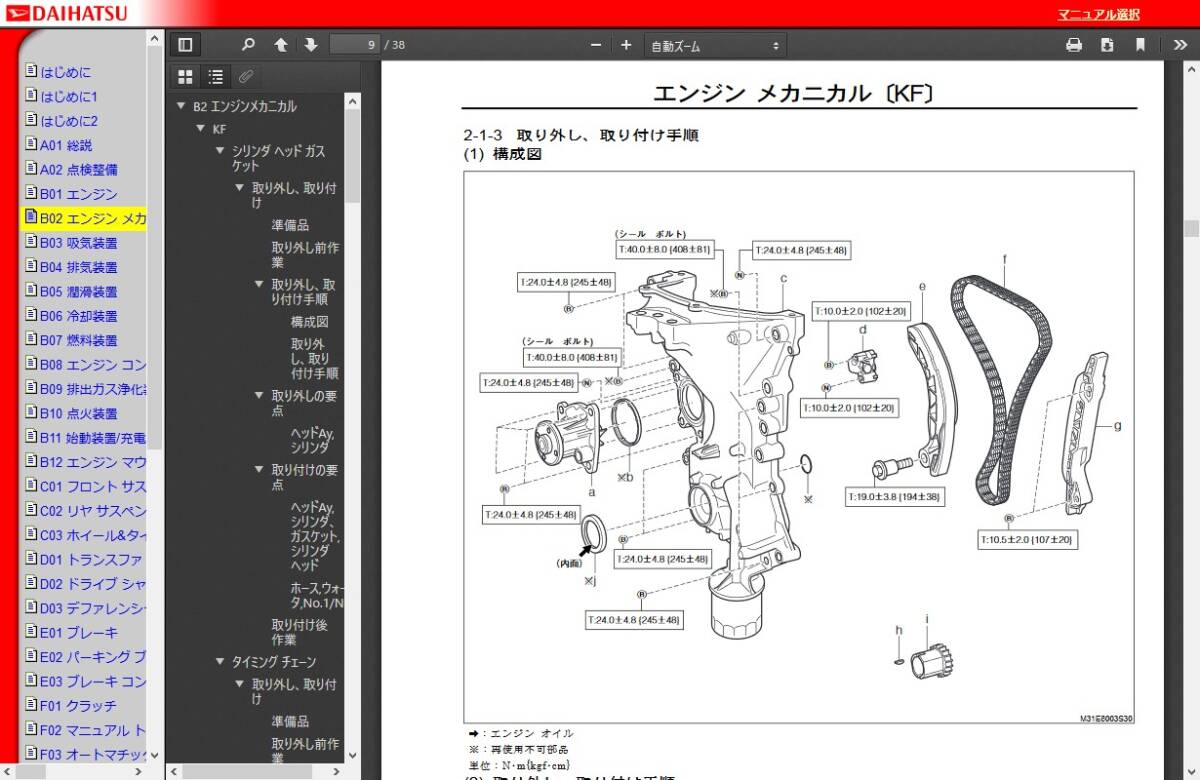Toggle the PDF sidebar panel

coord(184,45)
